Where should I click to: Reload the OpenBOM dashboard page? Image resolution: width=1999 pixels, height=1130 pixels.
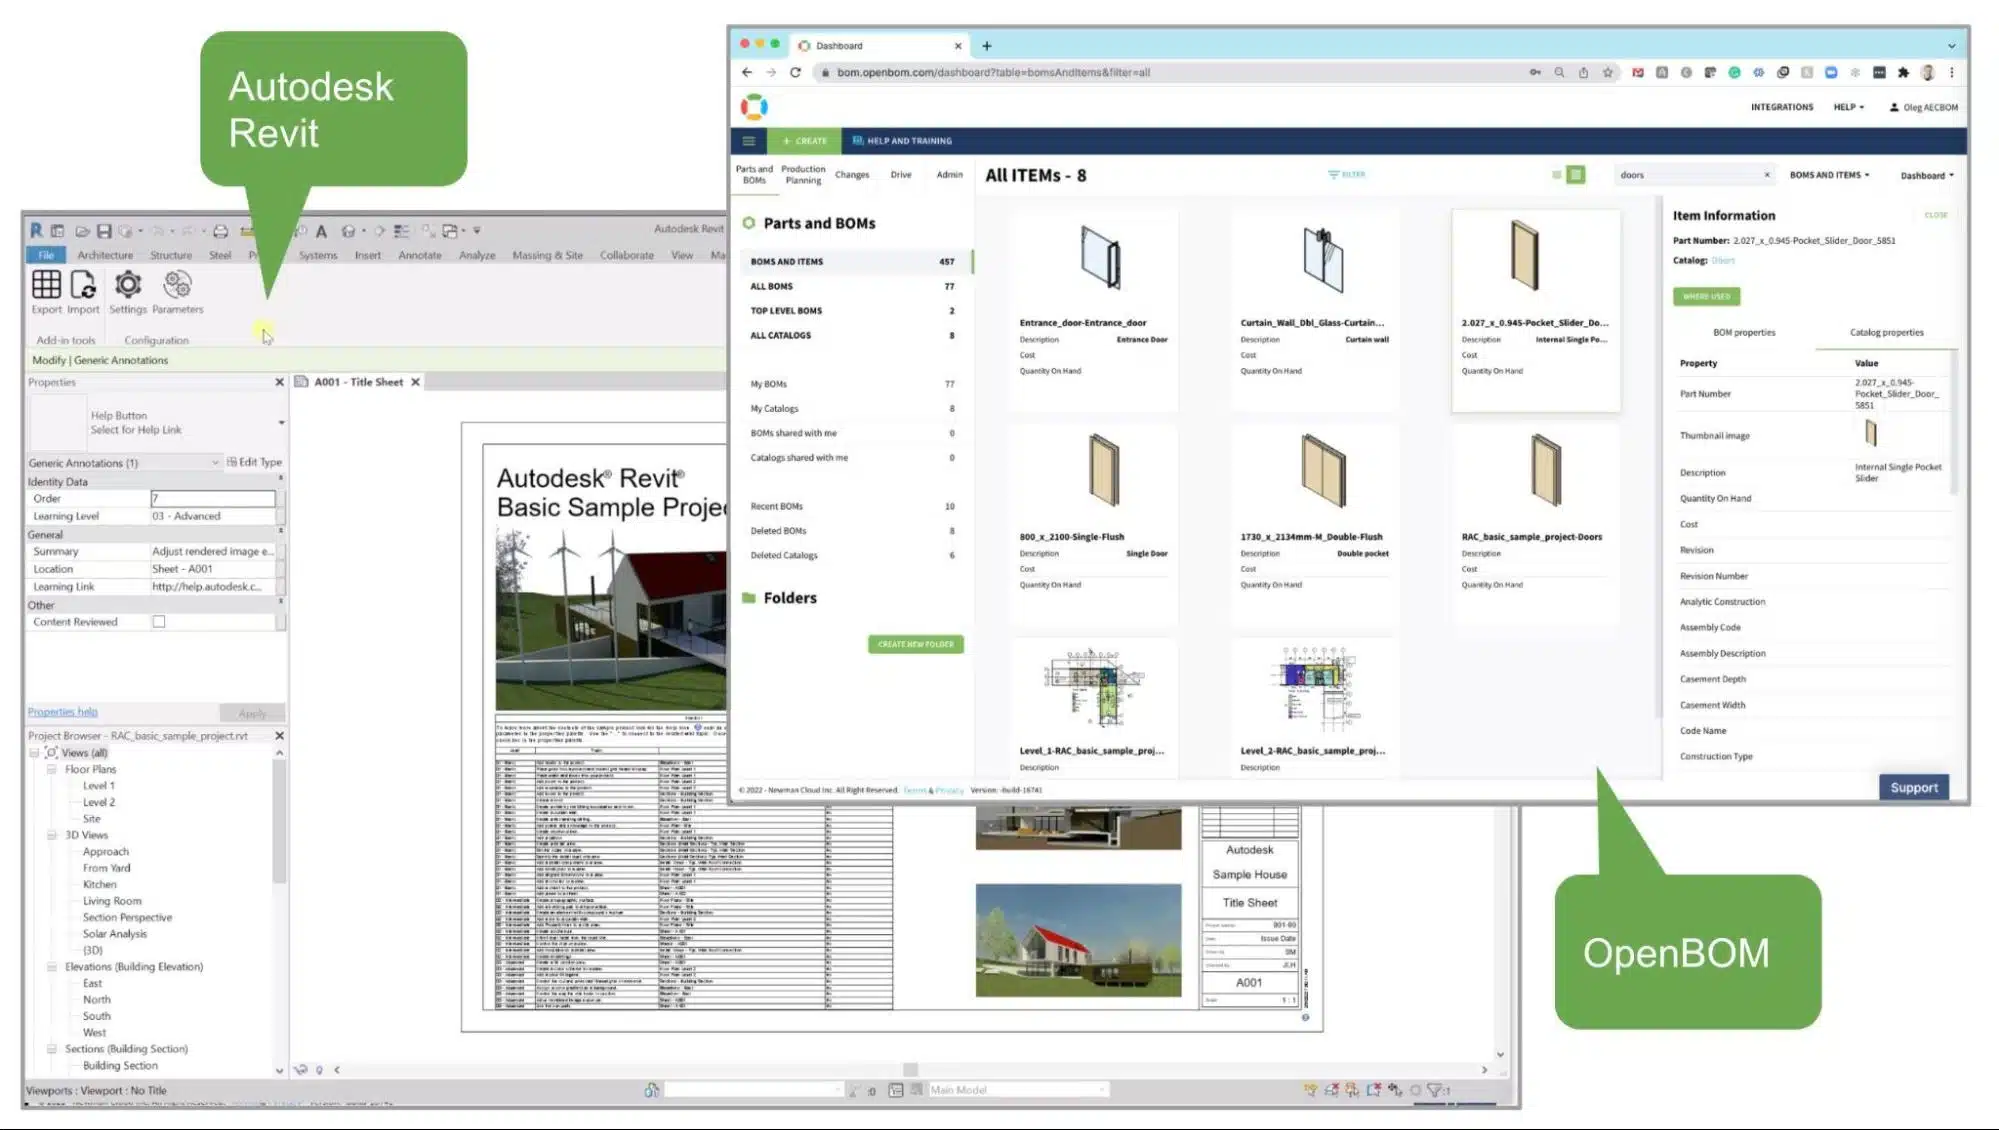795,72
